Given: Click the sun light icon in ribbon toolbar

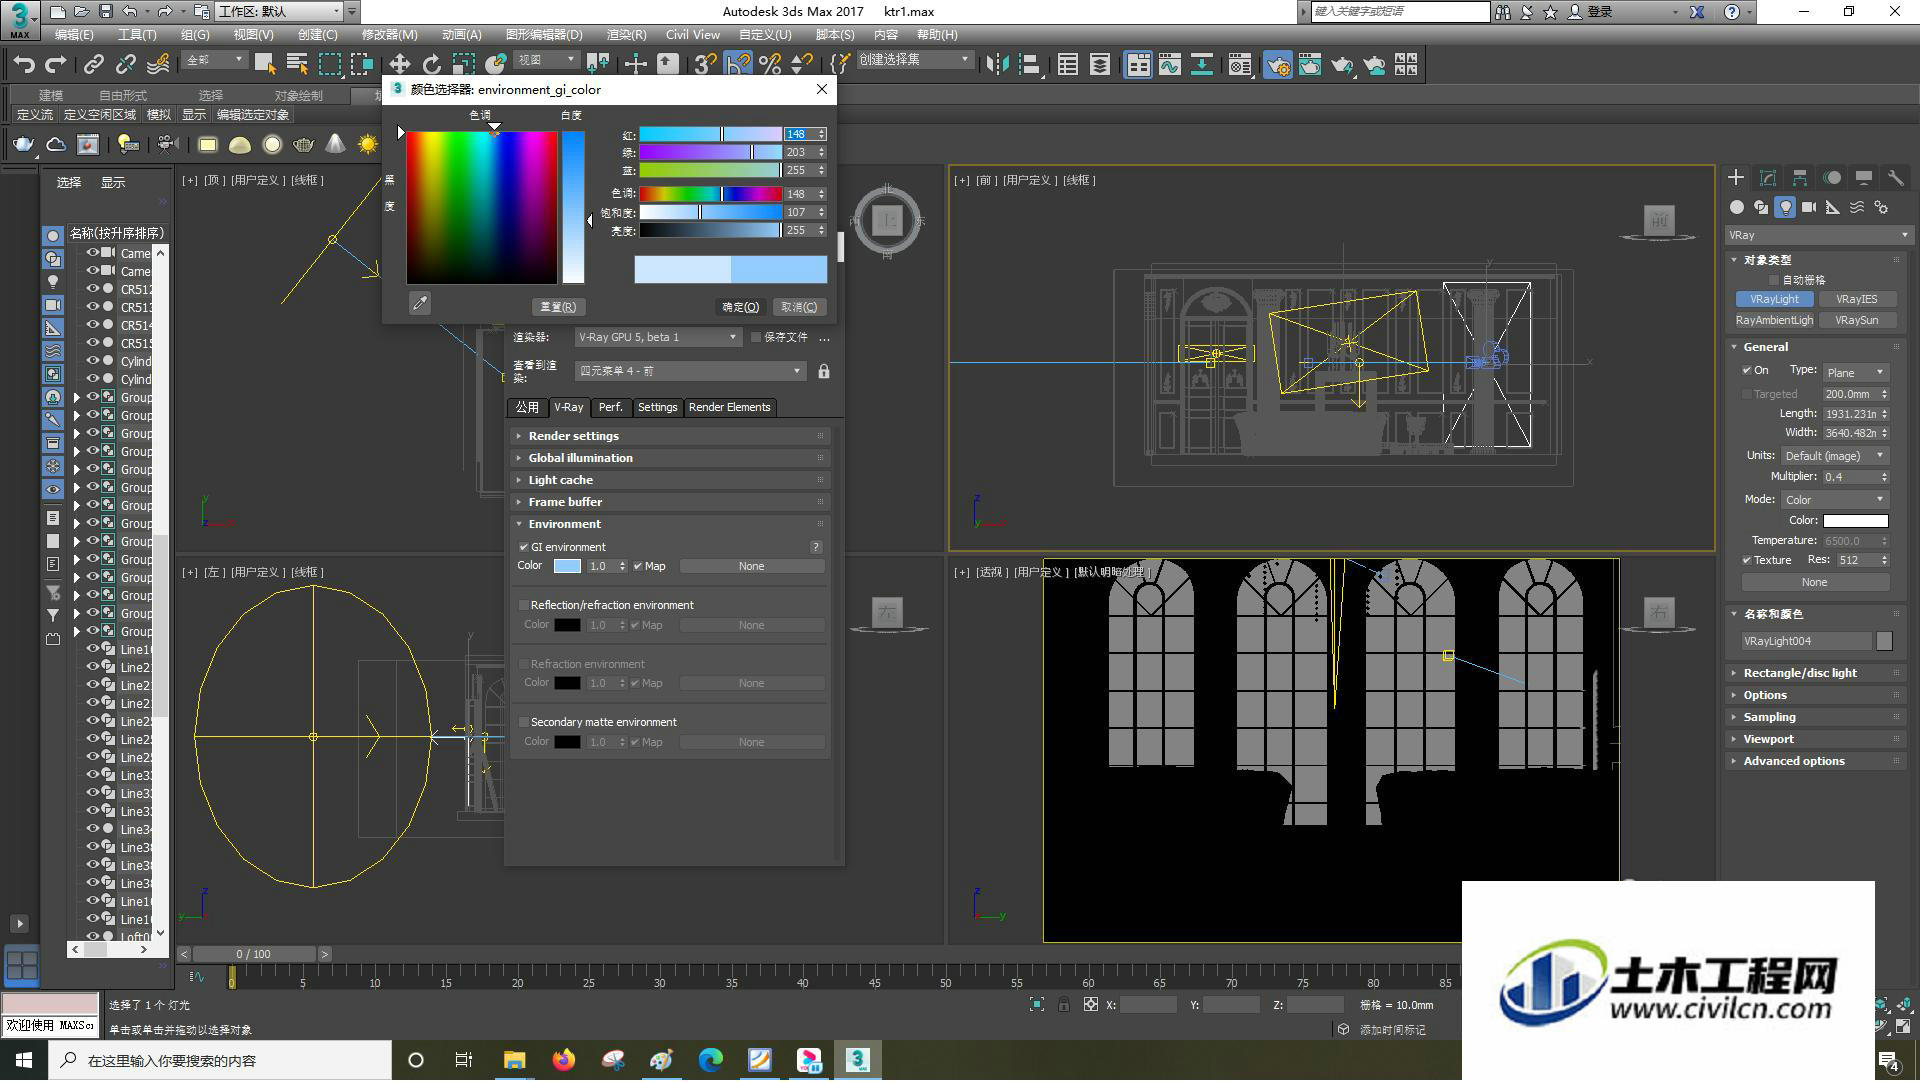Looking at the screenshot, I should coord(368,145).
